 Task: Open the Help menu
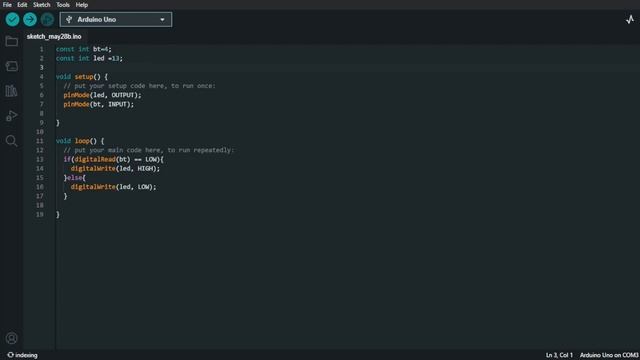(x=82, y=5)
